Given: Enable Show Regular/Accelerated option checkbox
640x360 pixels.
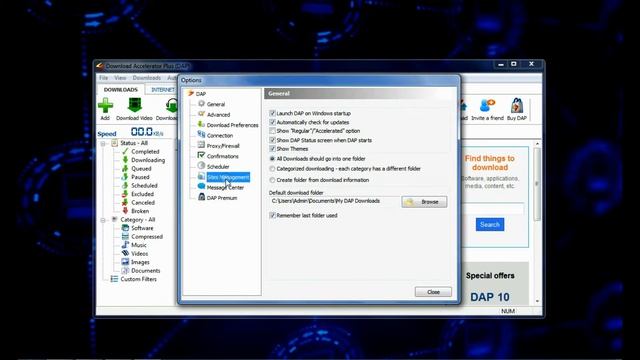Looking at the screenshot, I should click(x=272, y=131).
